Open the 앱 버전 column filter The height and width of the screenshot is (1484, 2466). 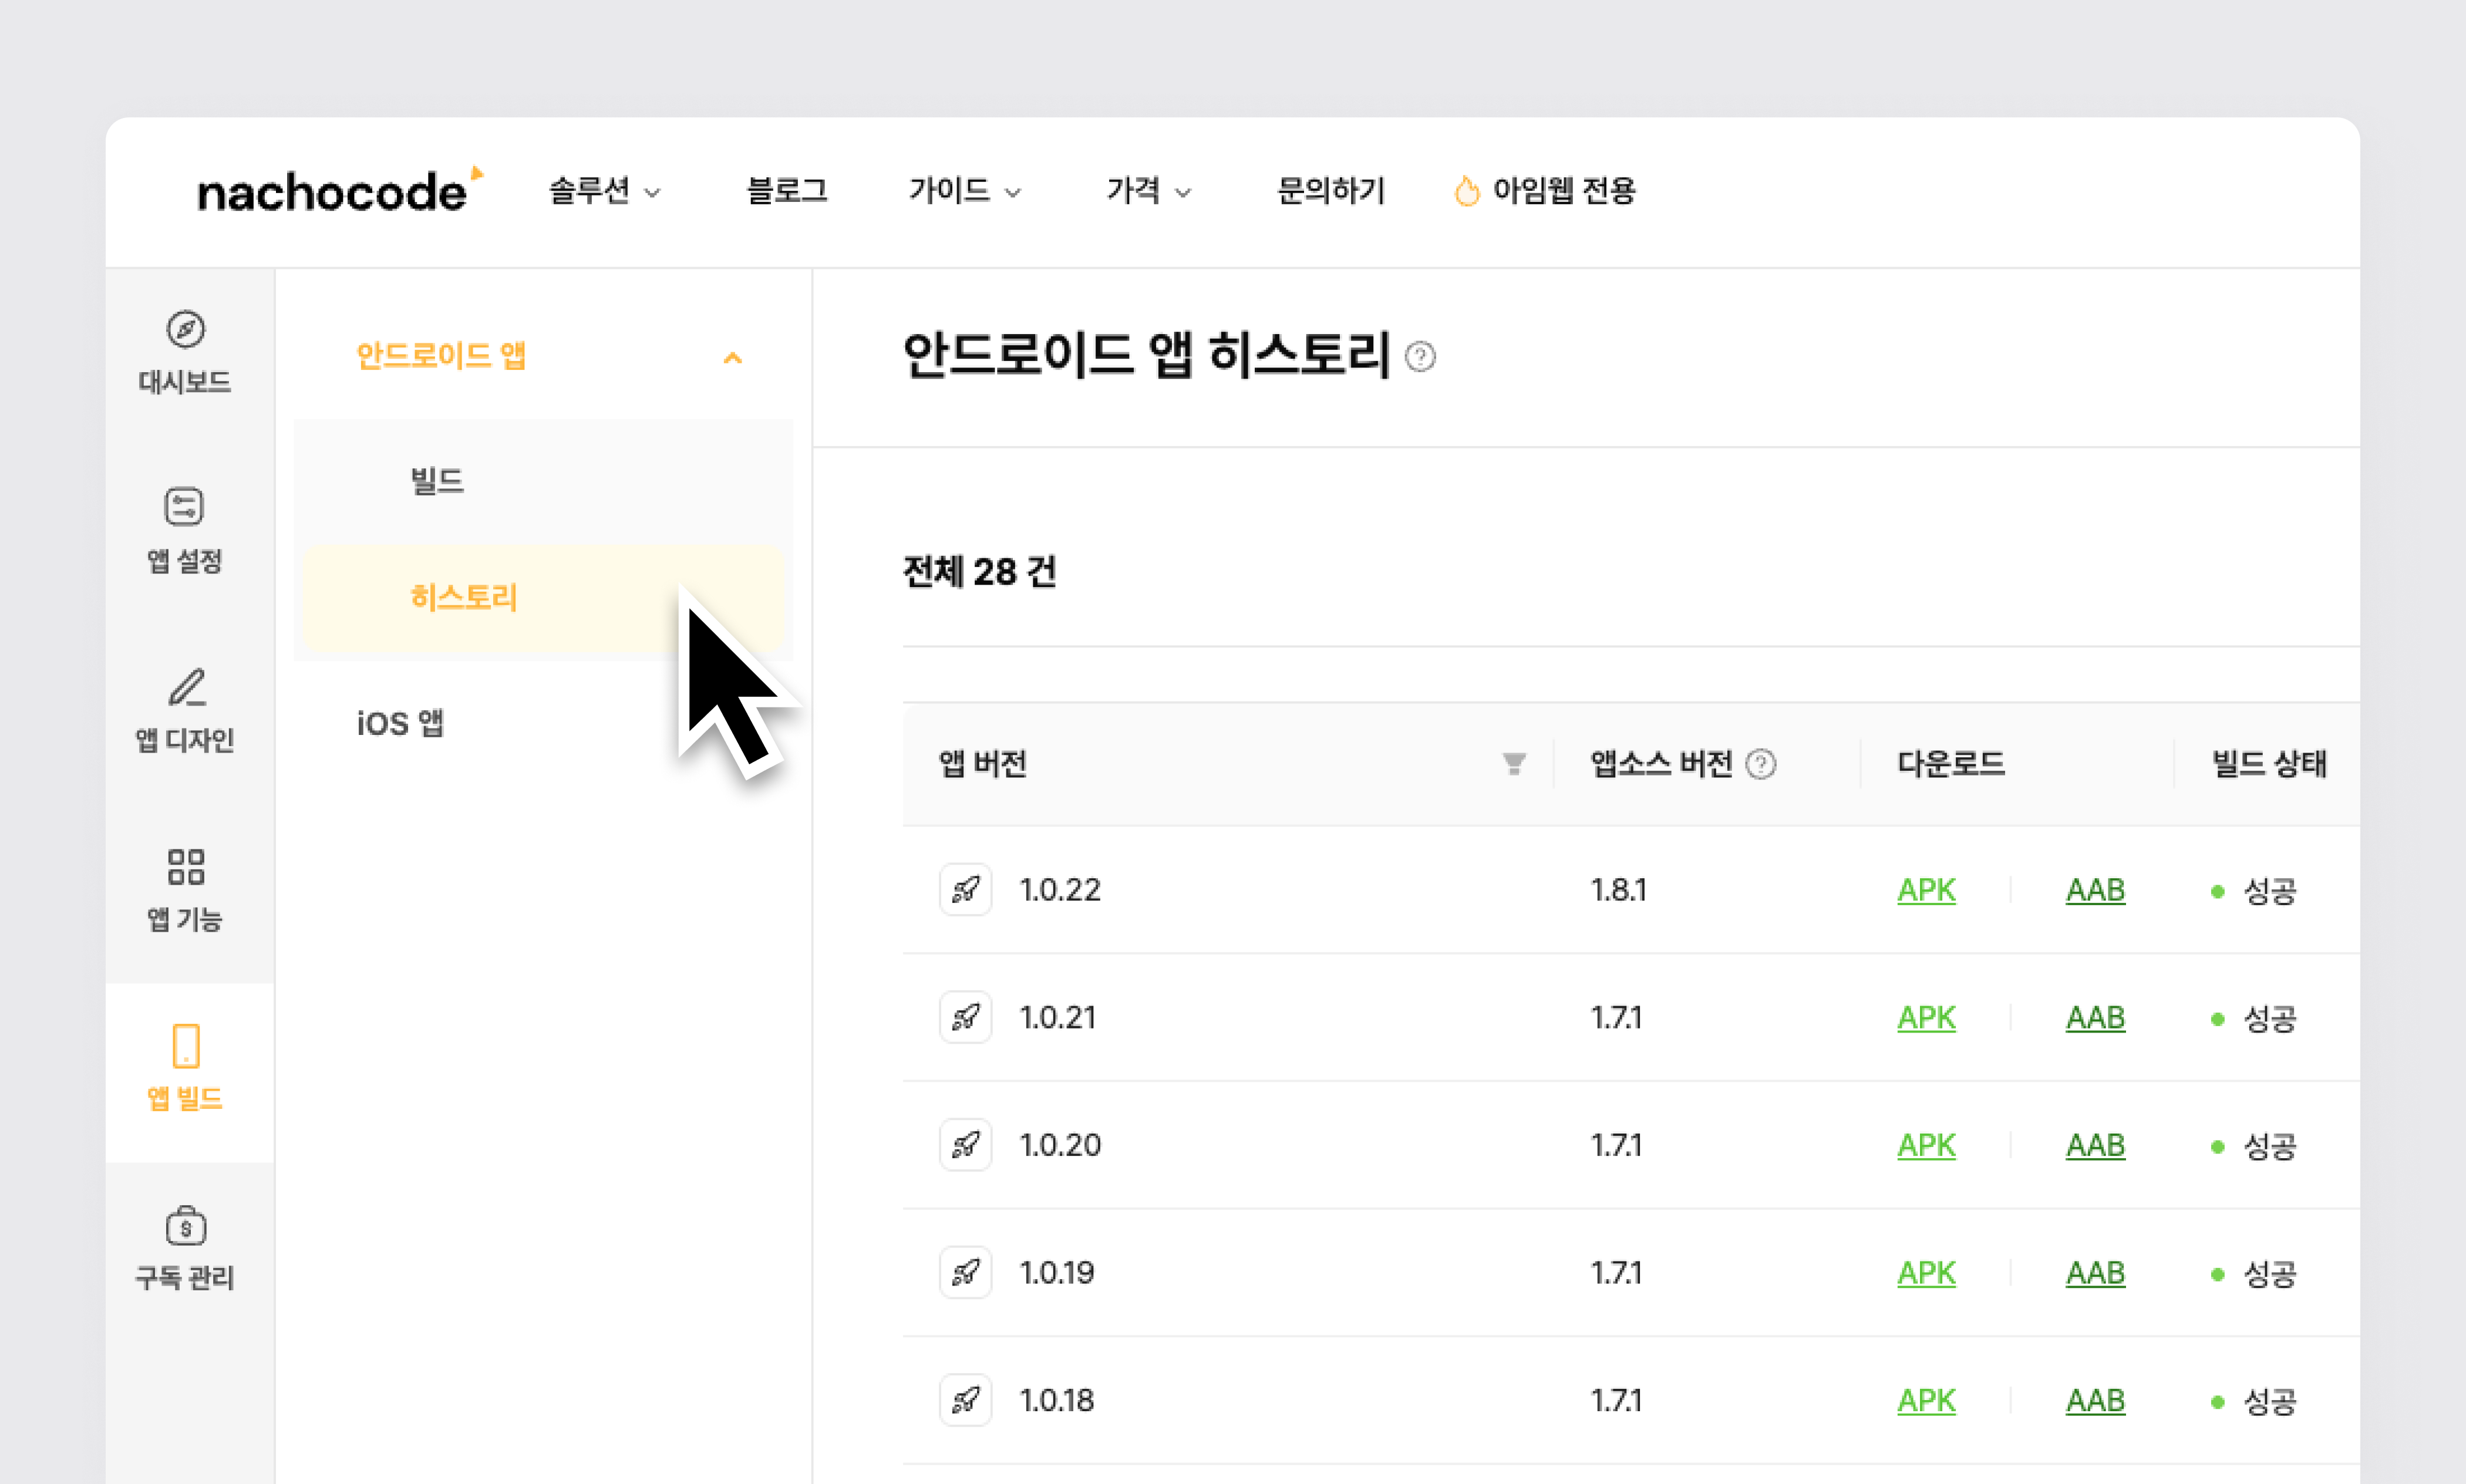(x=1514, y=765)
